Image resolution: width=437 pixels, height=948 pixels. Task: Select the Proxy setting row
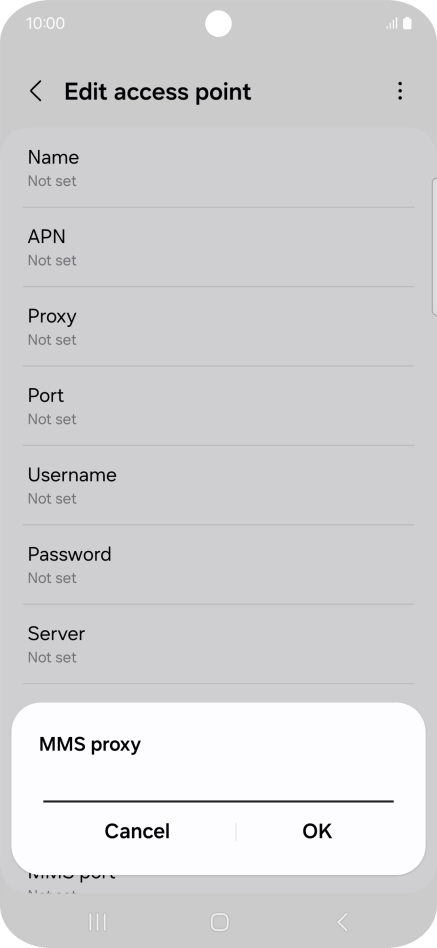pos(218,326)
